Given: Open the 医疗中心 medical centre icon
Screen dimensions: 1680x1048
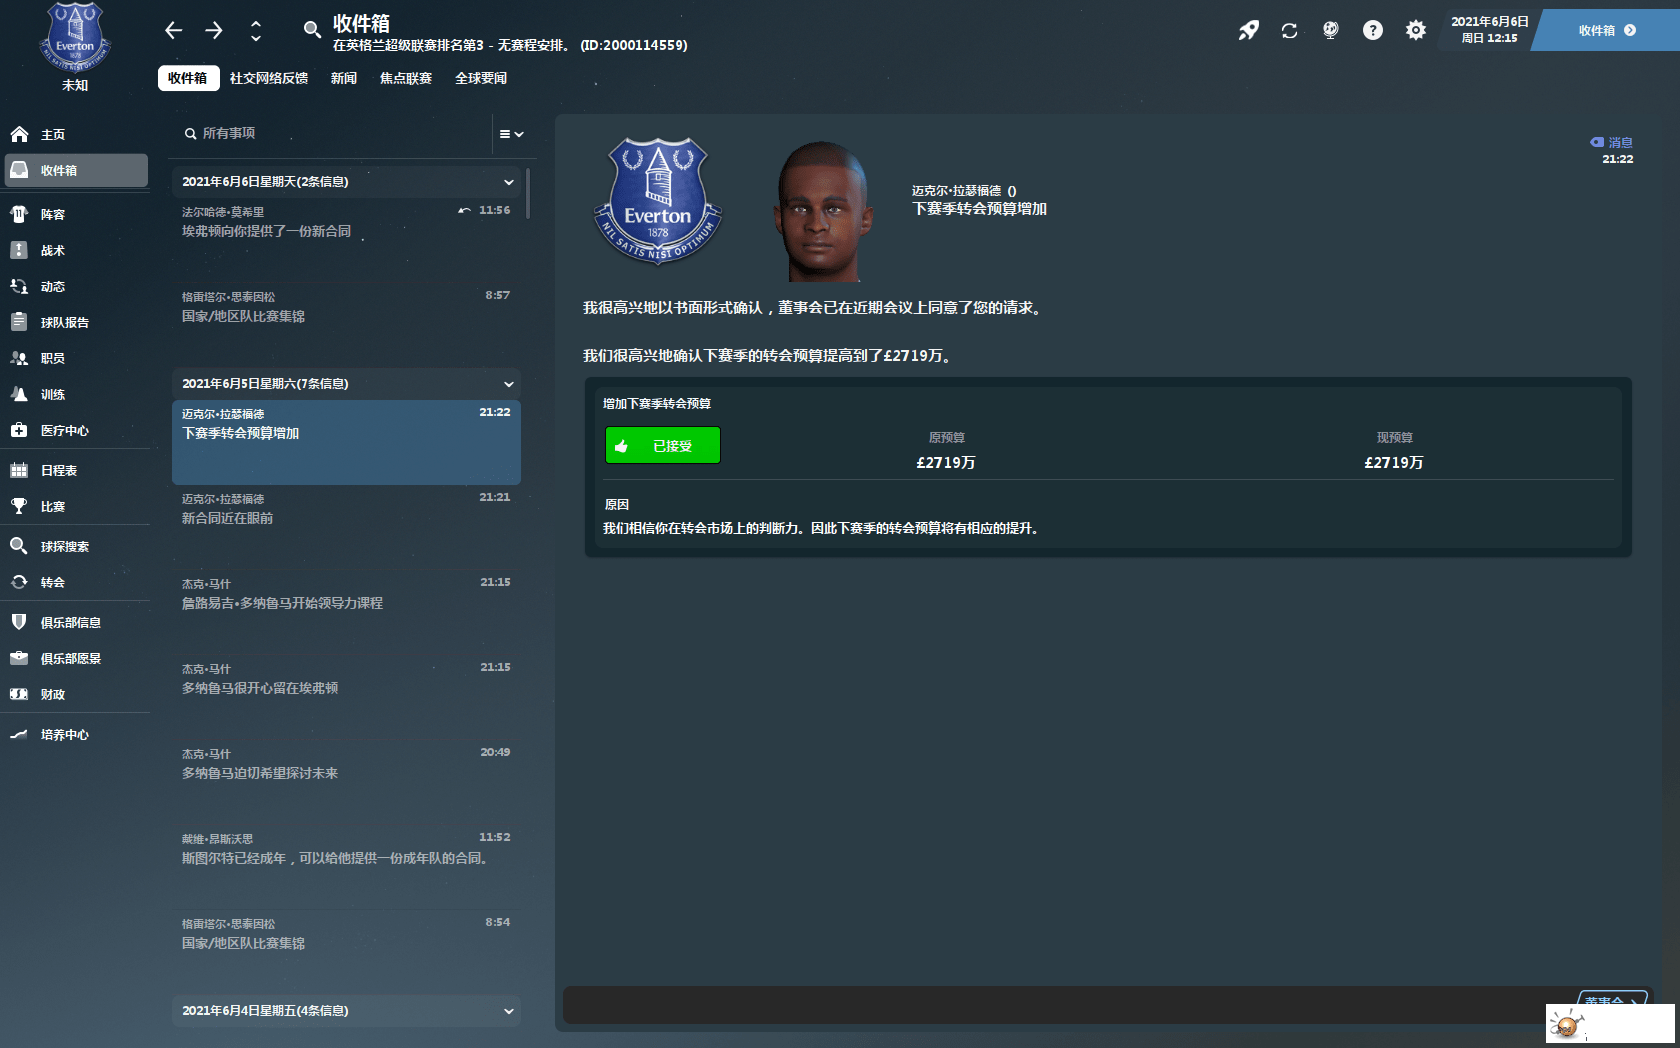Looking at the screenshot, I should (x=19, y=430).
